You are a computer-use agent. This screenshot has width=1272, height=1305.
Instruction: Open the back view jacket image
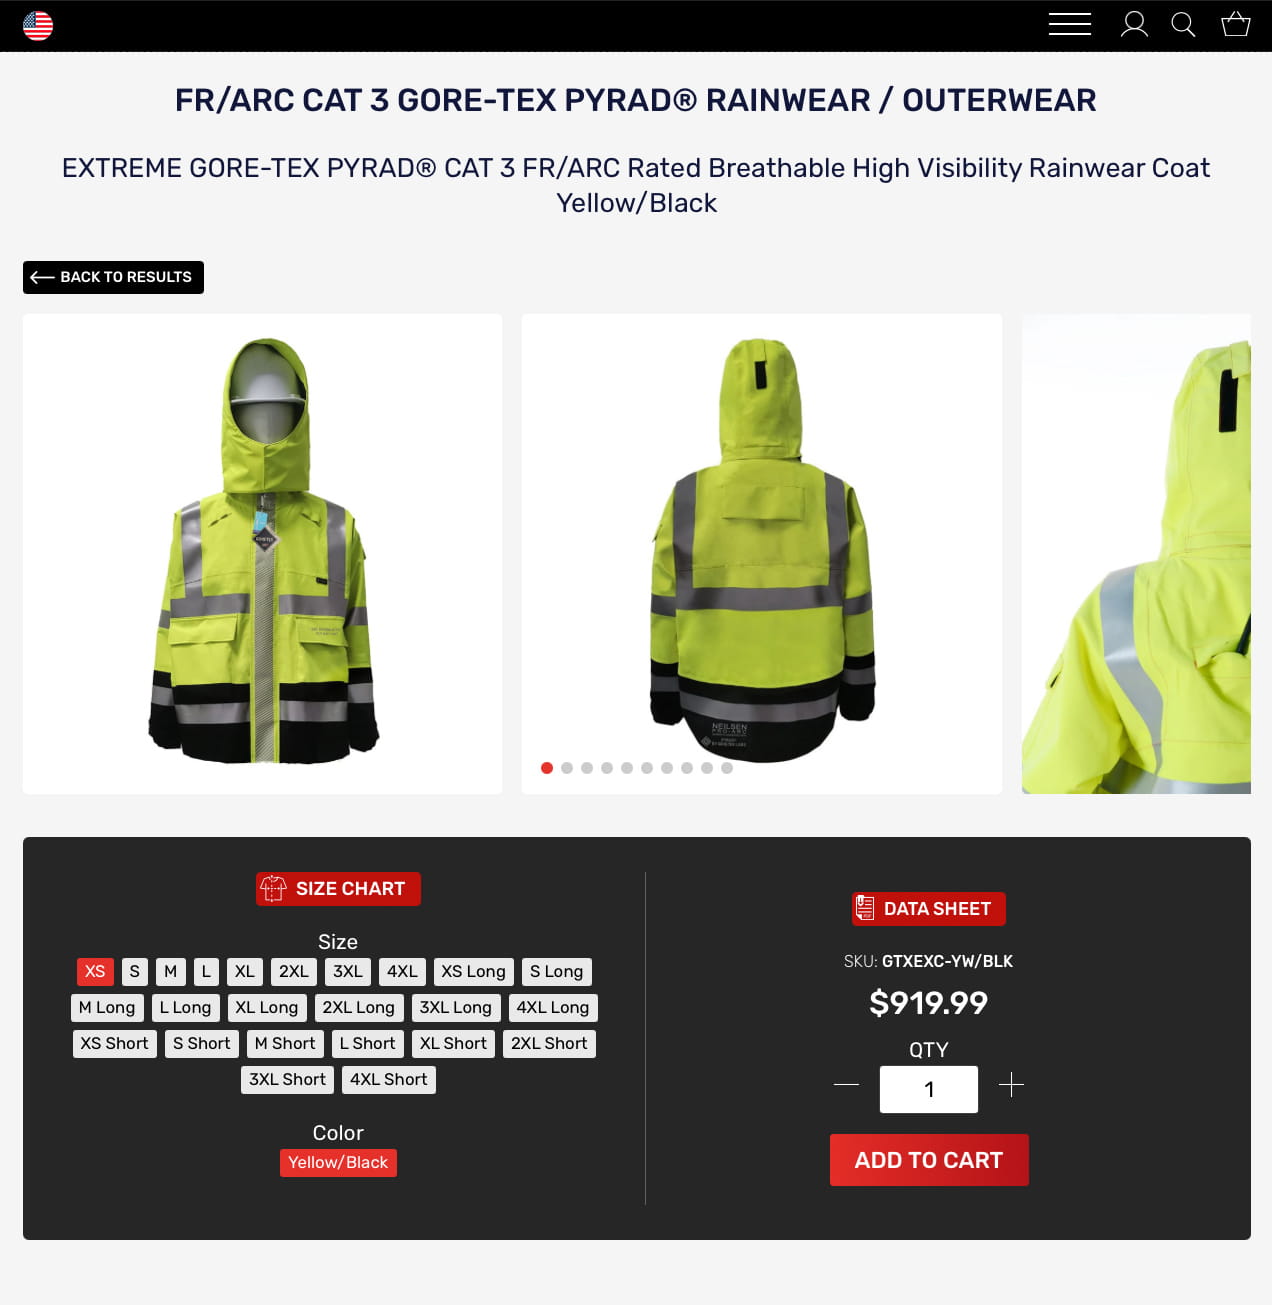click(x=762, y=554)
